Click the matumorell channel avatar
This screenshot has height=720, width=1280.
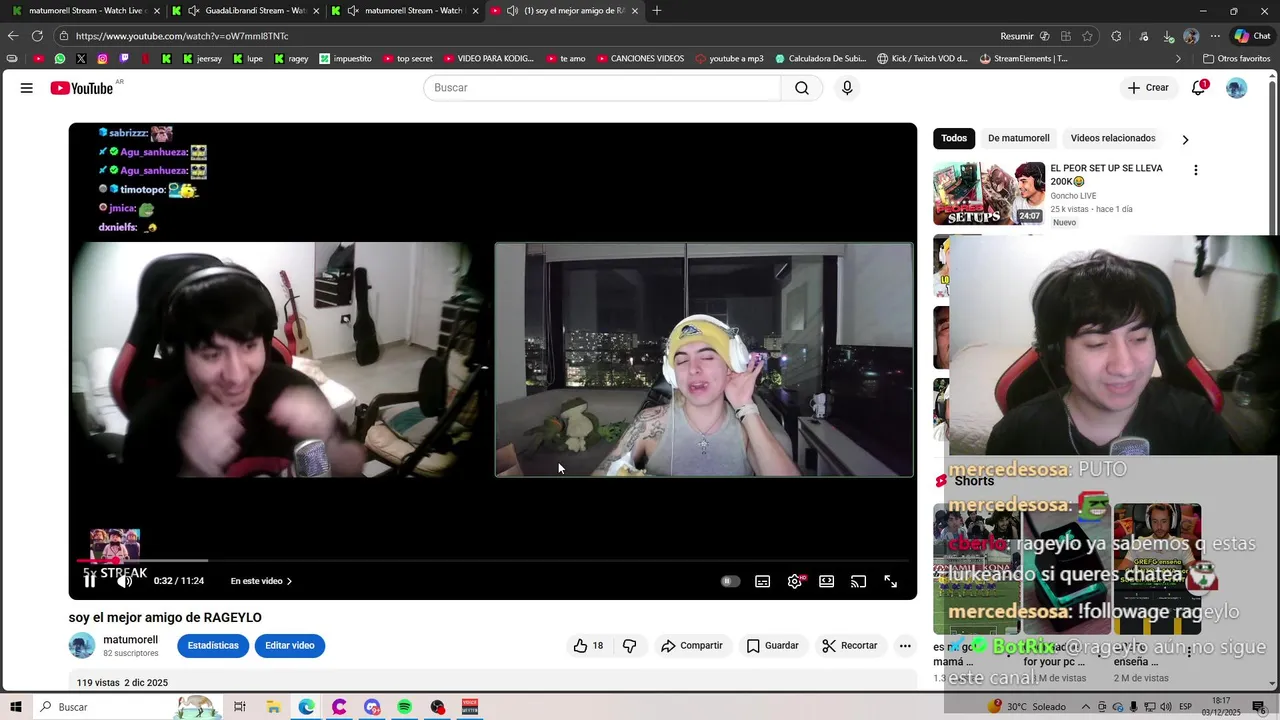(x=82, y=646)
